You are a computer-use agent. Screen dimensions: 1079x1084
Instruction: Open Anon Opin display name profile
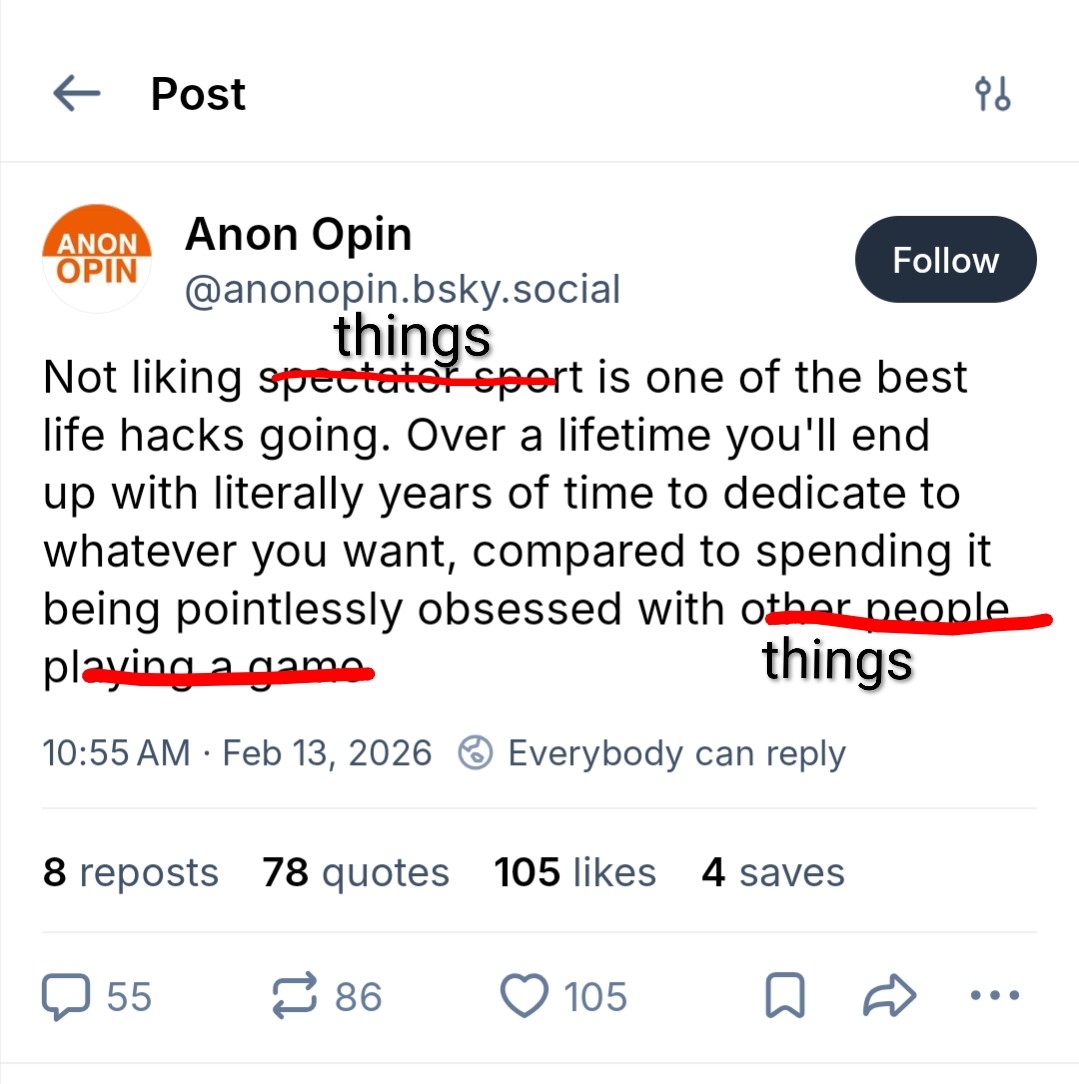(298, 235)
